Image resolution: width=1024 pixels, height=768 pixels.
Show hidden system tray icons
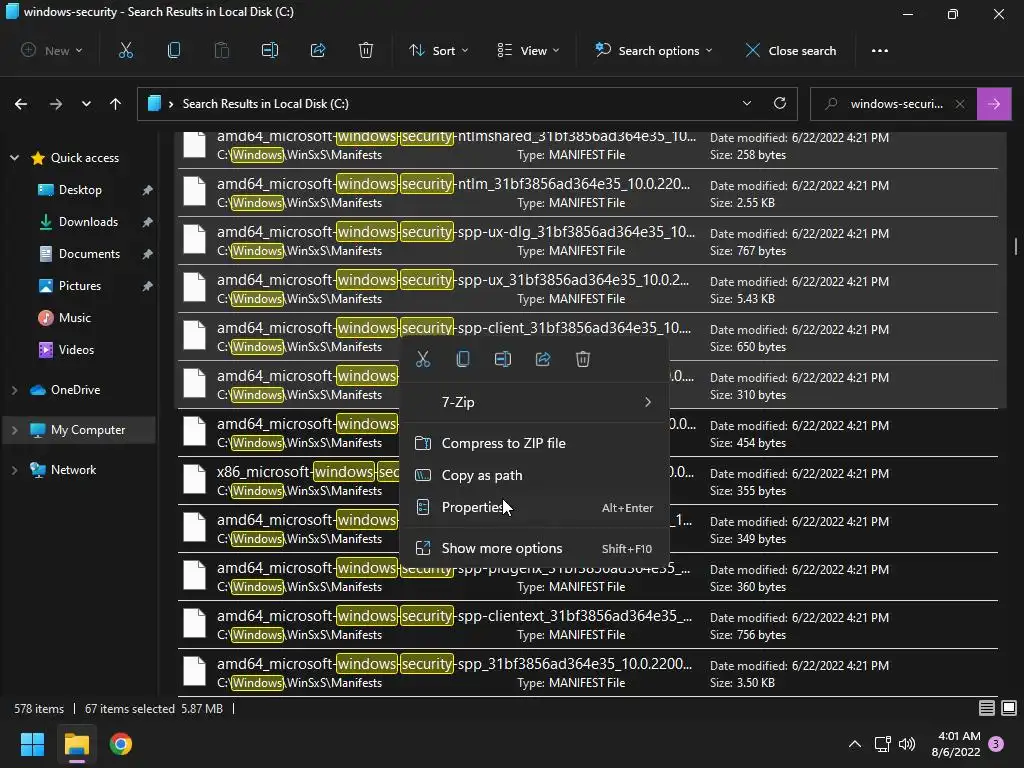pyautogui.click(x=855, y=744)
